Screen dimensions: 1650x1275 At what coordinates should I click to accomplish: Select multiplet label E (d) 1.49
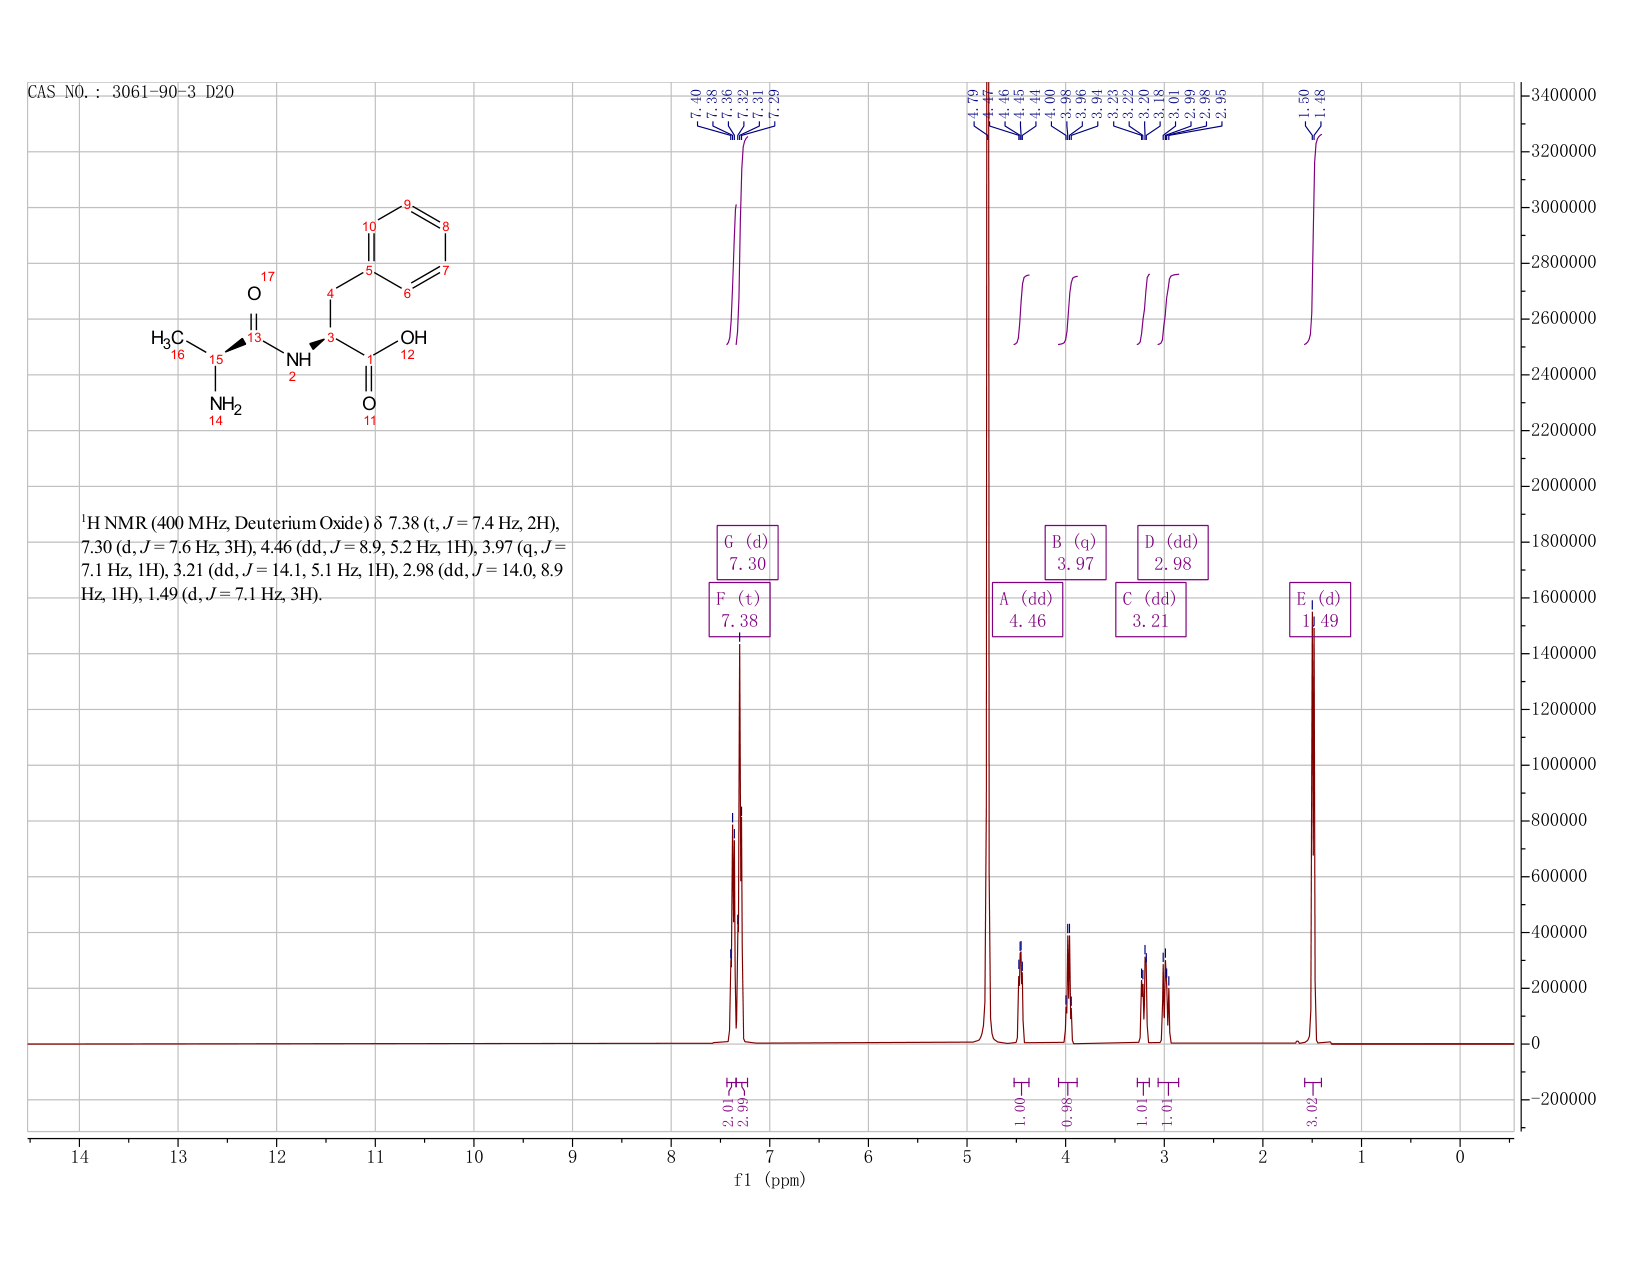(x=1320, y=609)
